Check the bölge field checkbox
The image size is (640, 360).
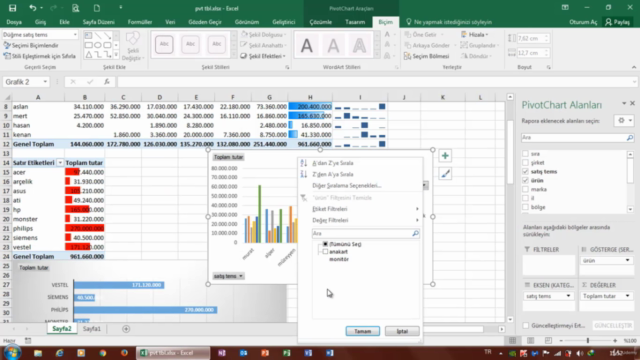tap(525, 207)
